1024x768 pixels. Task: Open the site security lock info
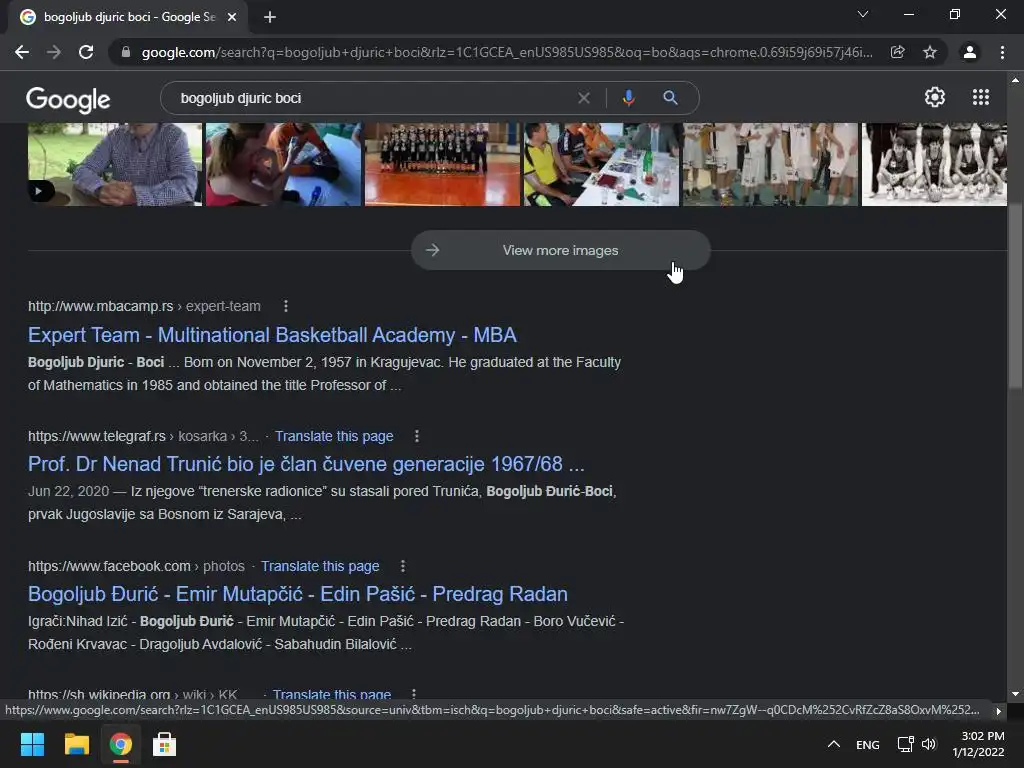(x=126, y=52)
